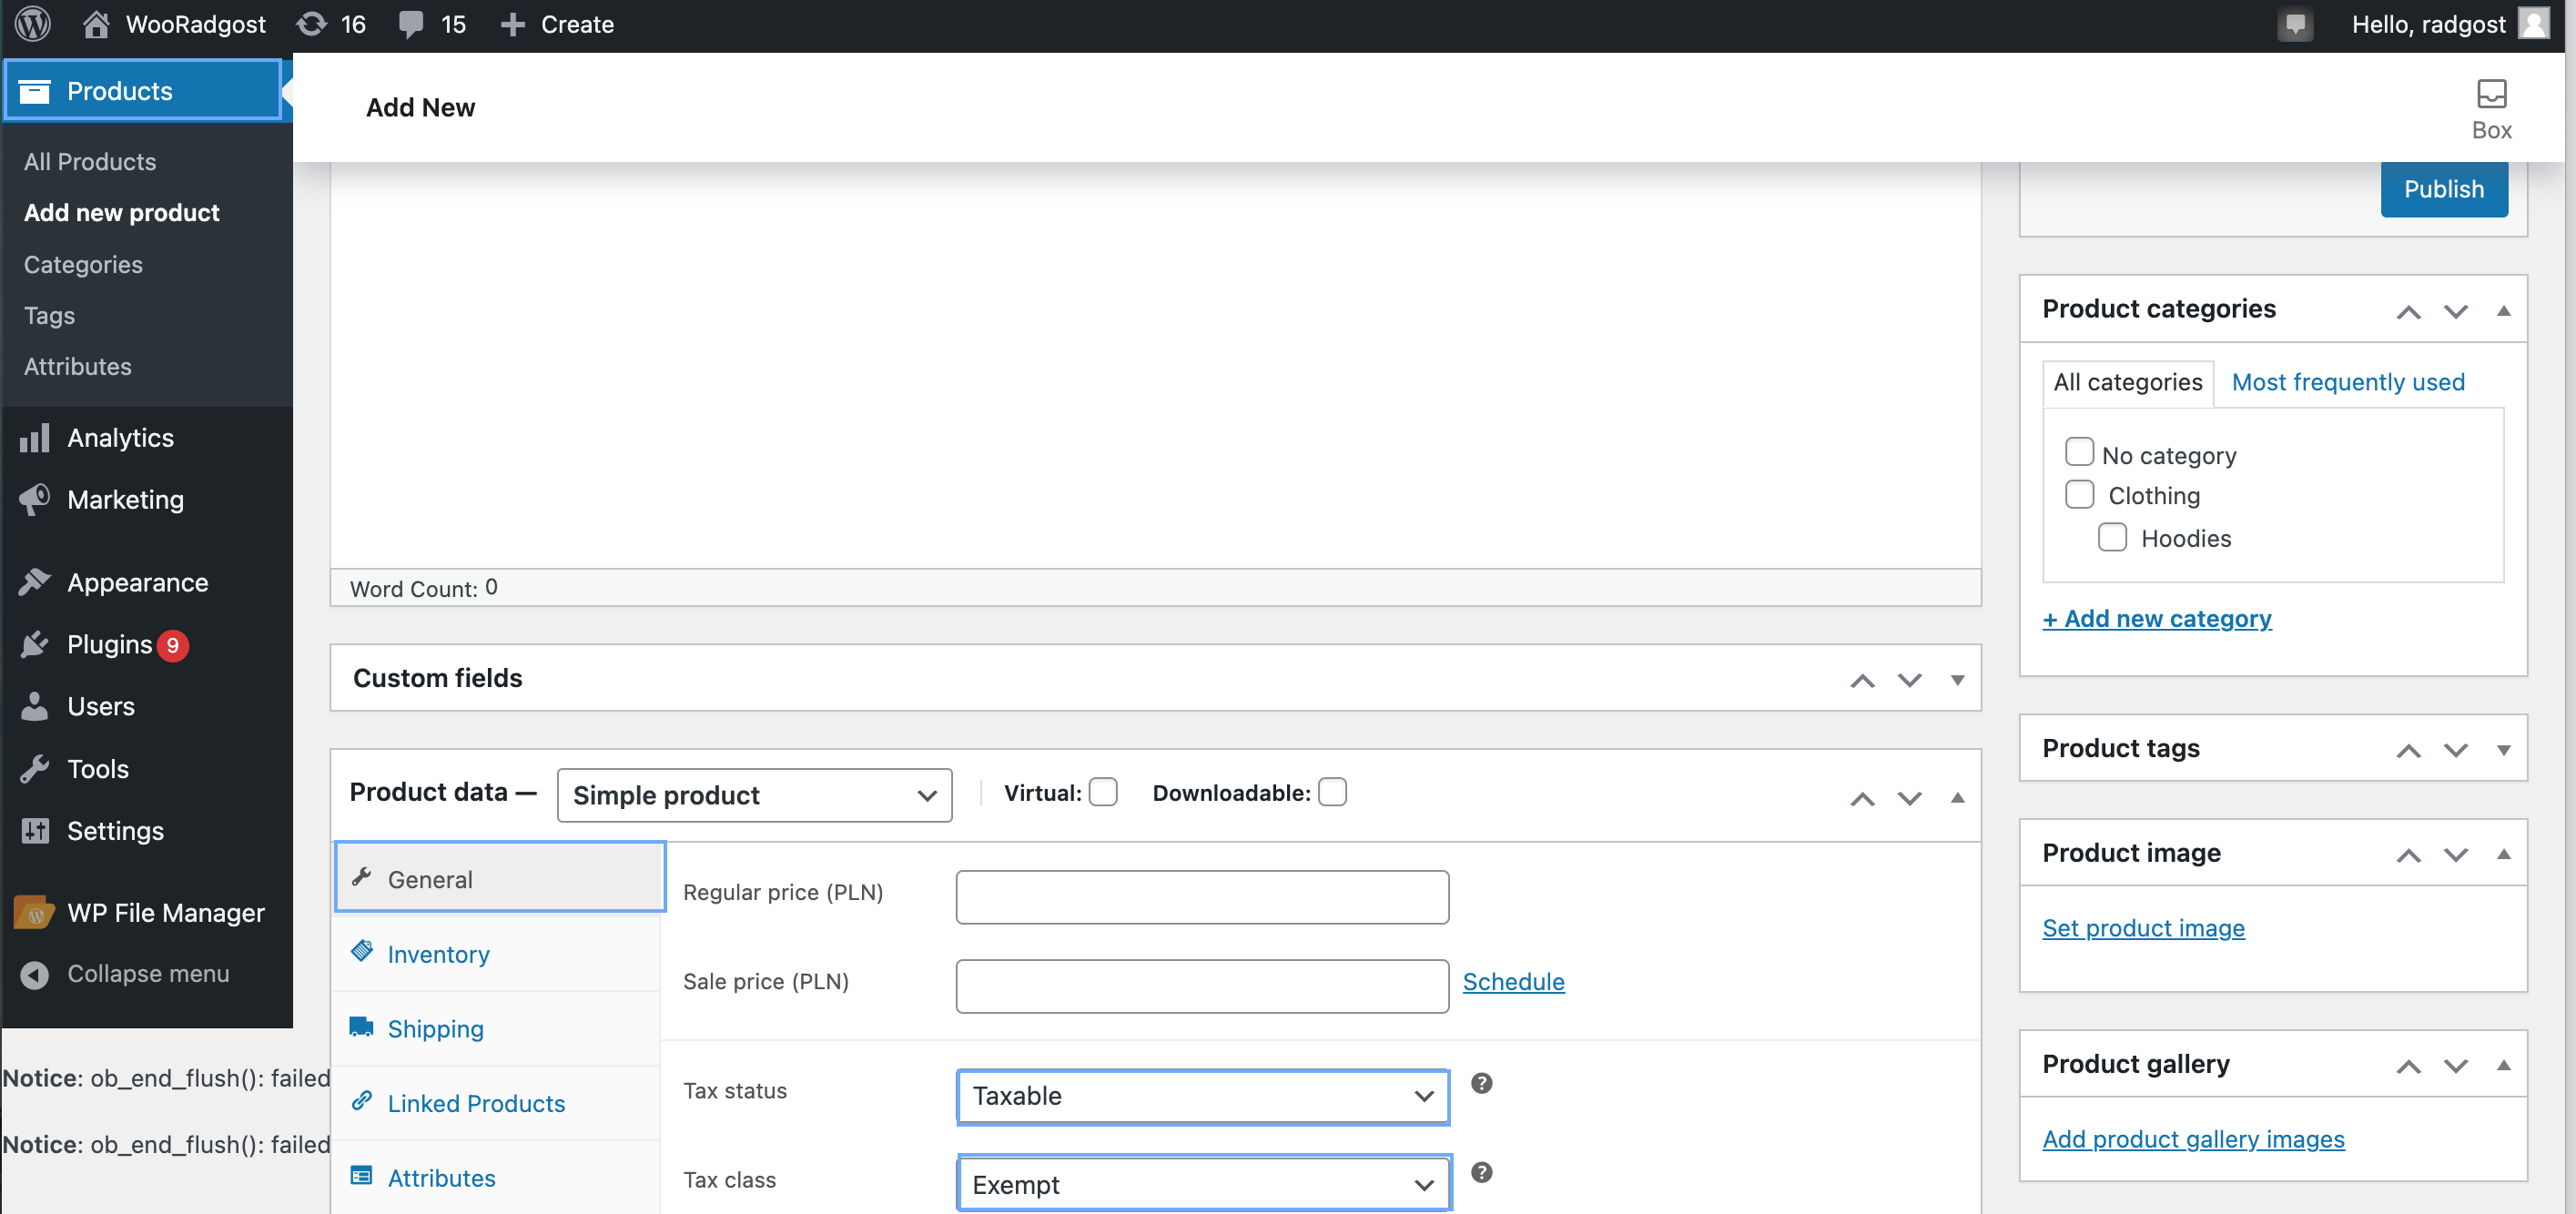Open the updates icon showing 16

311,24
